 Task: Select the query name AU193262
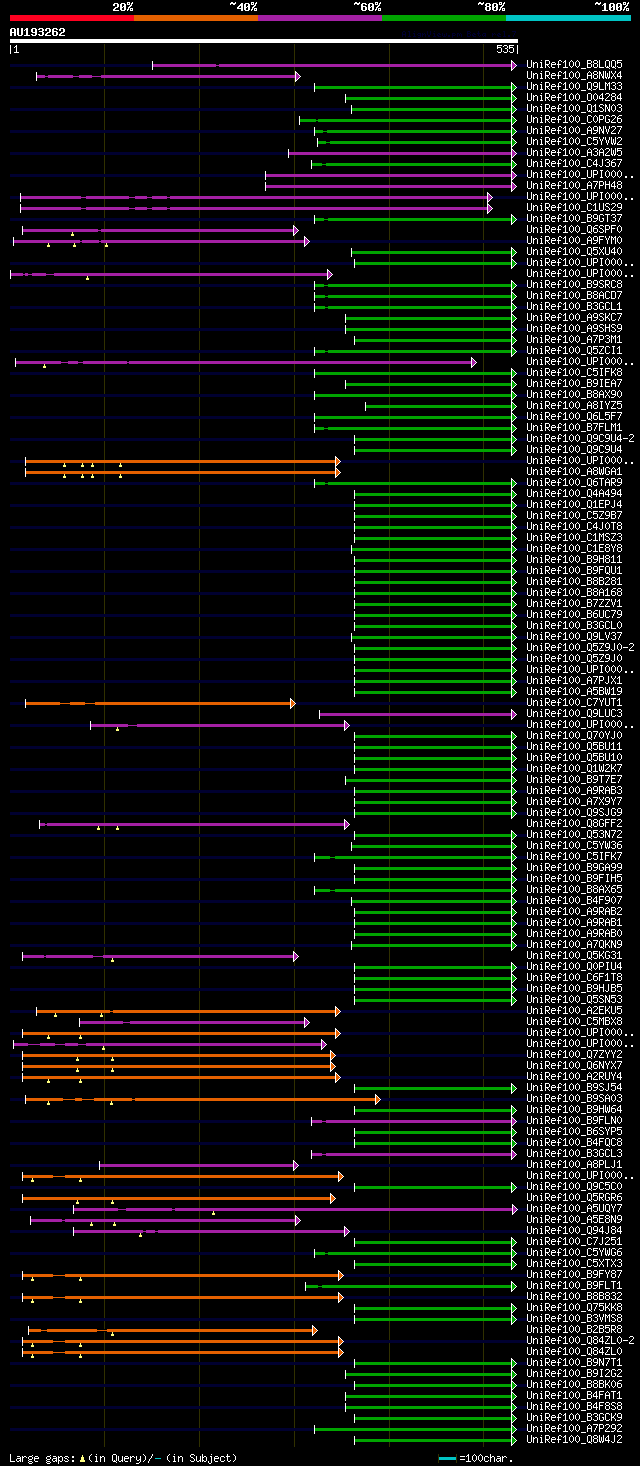pos(38,32)
